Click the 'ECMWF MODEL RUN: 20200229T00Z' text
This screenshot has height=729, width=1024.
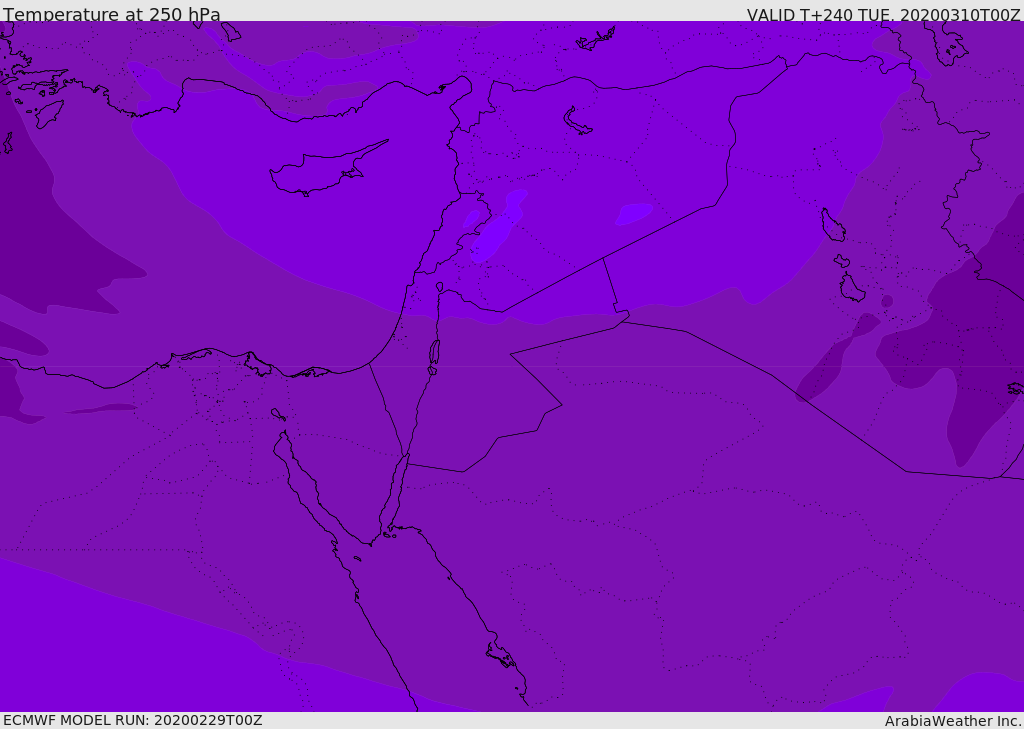[x=133, y=720]
